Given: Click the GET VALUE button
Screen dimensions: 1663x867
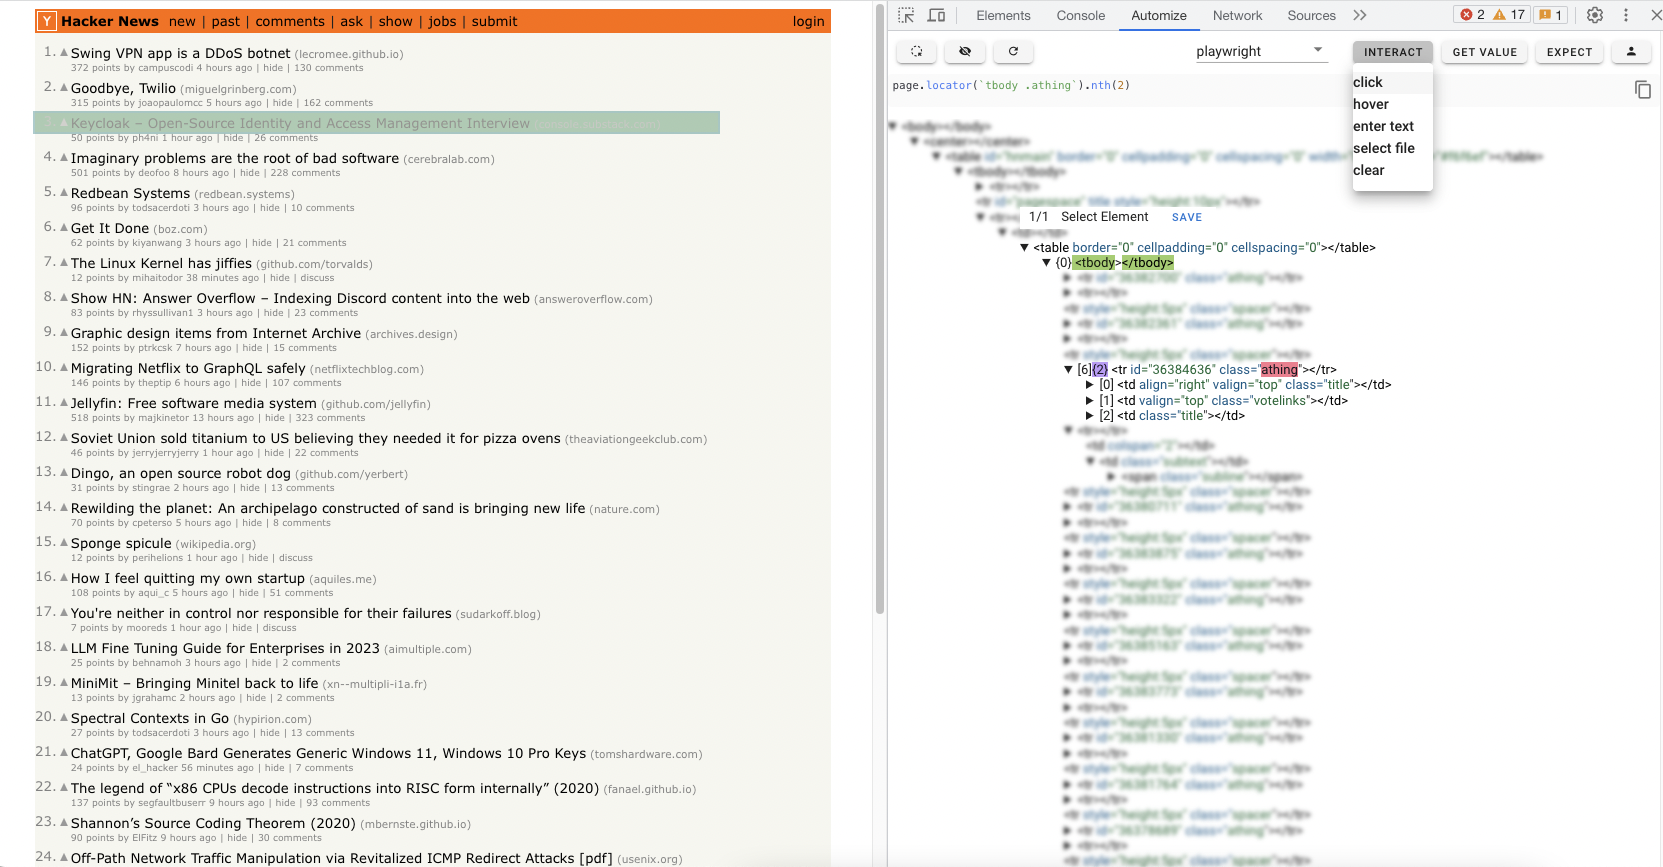Looking at the screenshot, I should [x=1484, y=52].
